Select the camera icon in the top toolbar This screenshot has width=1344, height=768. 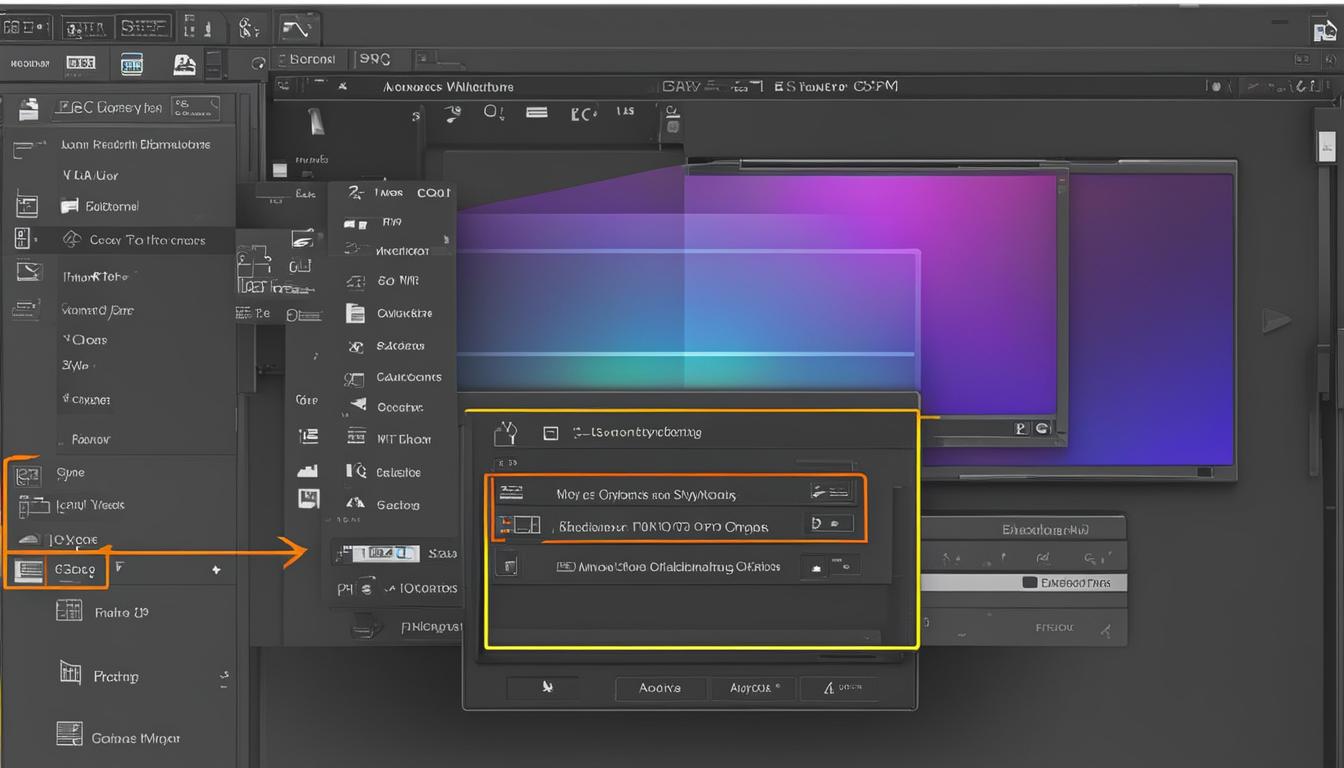(x=185, y=63)
